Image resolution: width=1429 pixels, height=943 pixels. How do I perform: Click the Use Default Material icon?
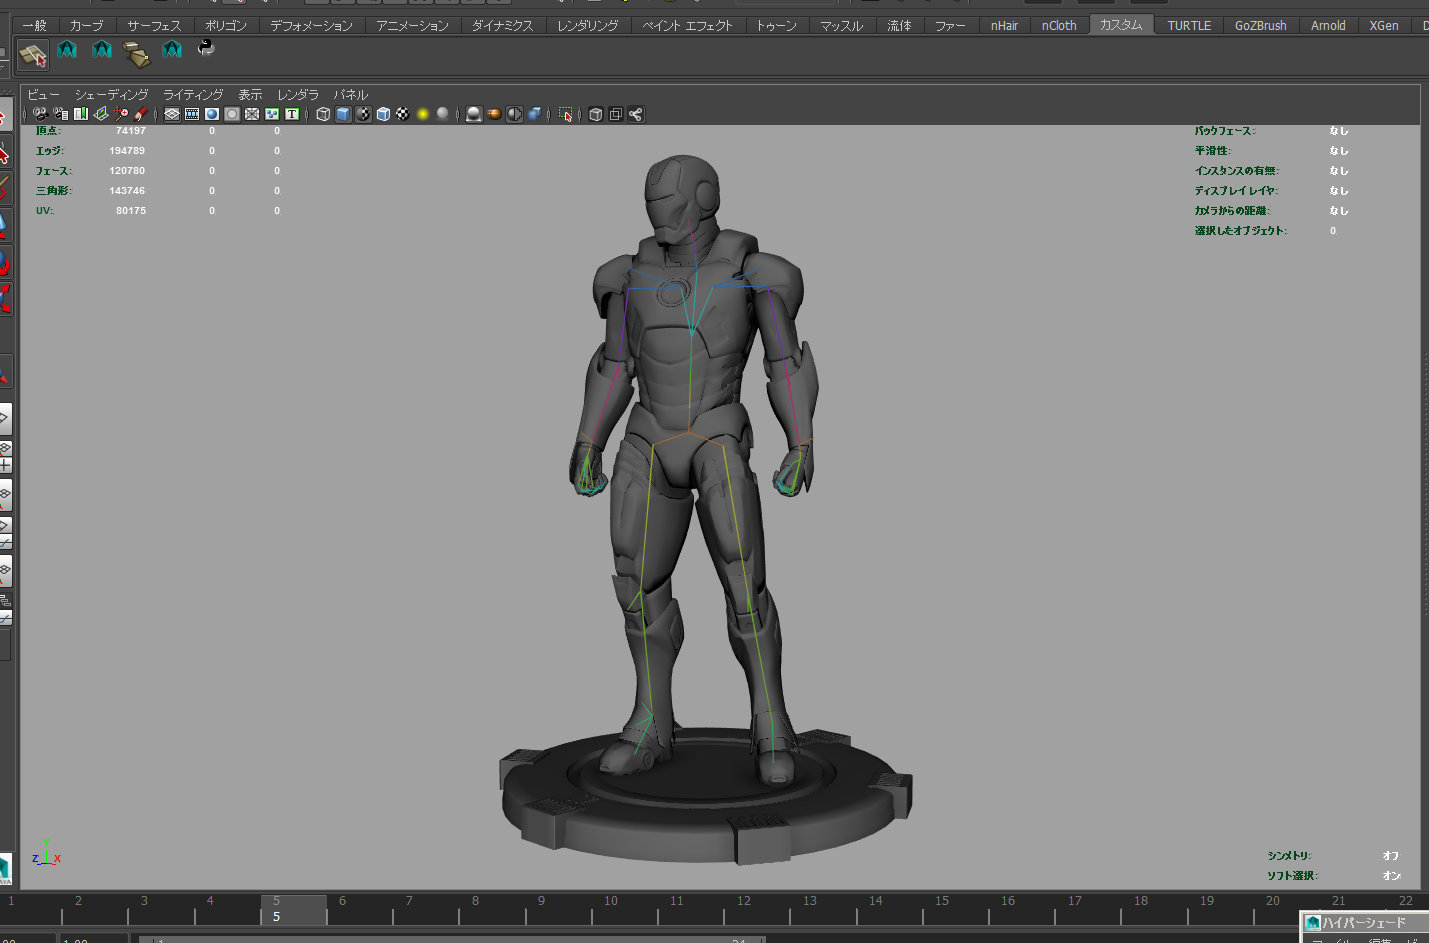click(x=363, y=114)
